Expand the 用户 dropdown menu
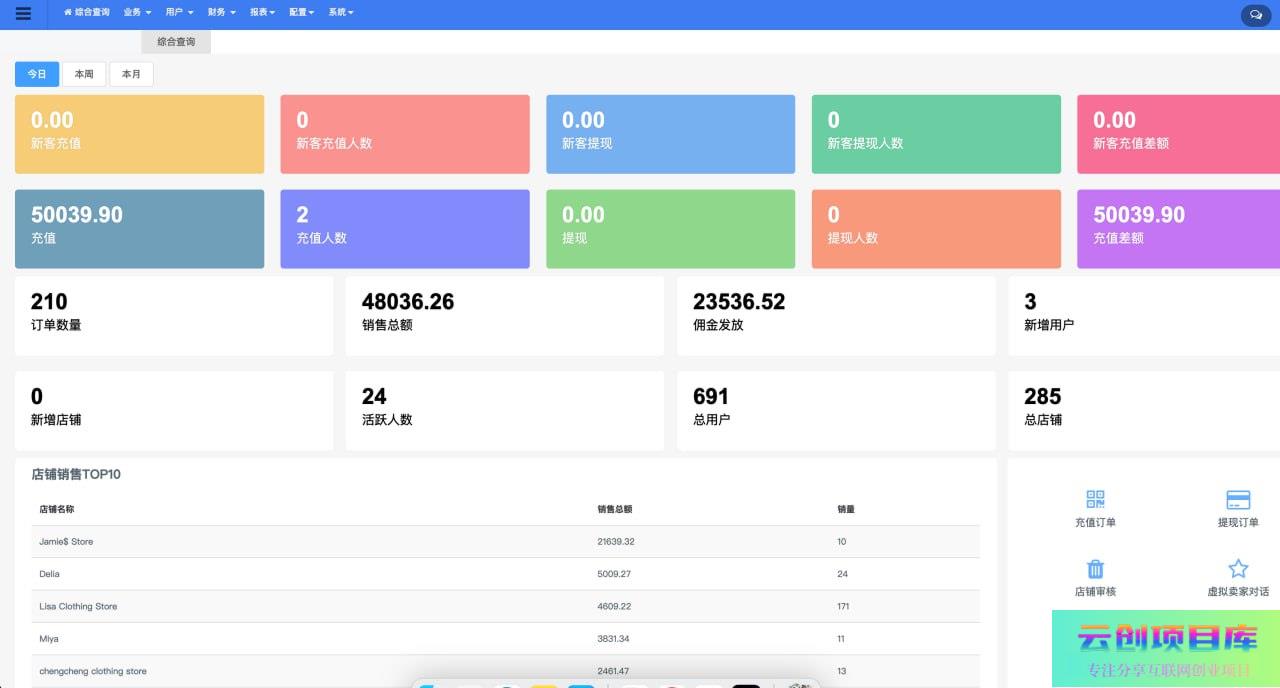 point(179,12)
